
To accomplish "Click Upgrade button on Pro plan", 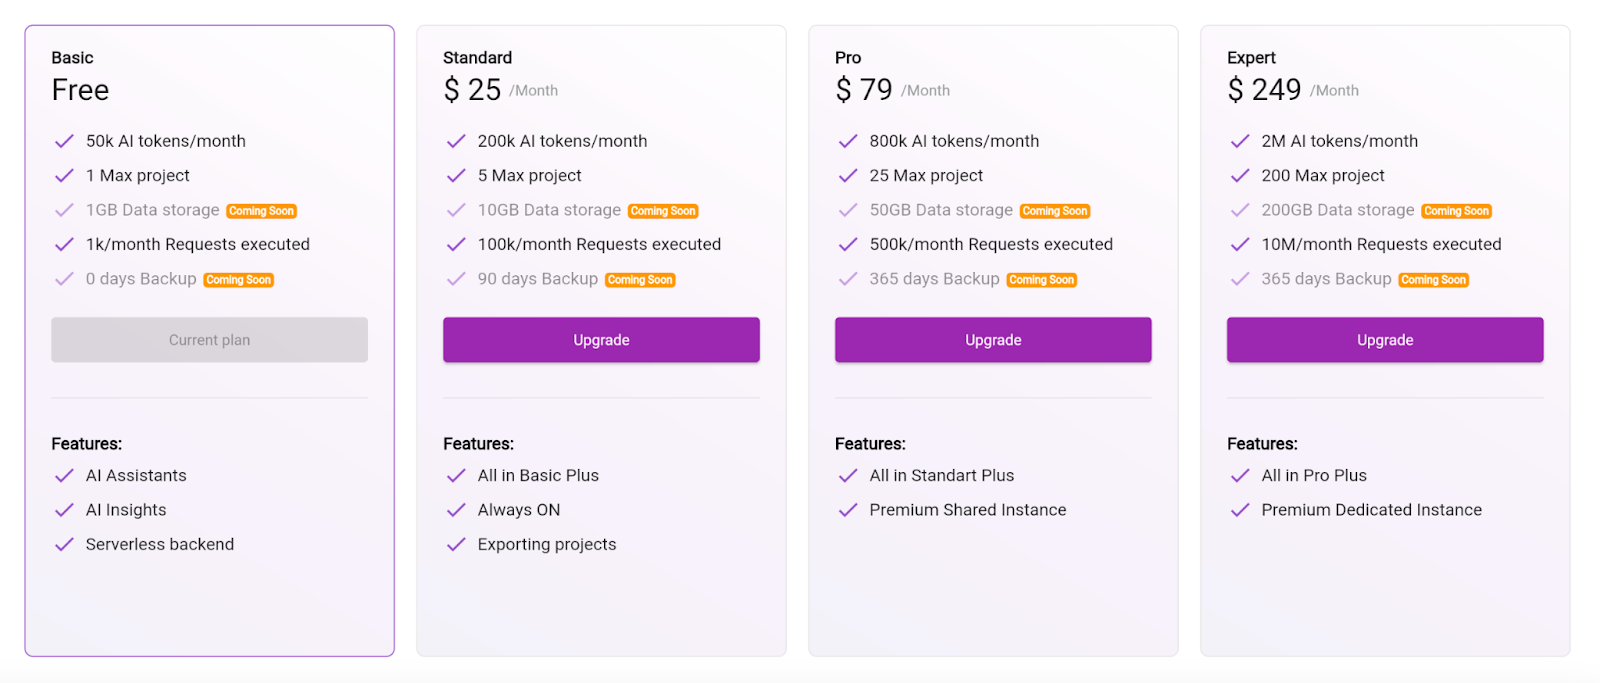I will (993, 340).
